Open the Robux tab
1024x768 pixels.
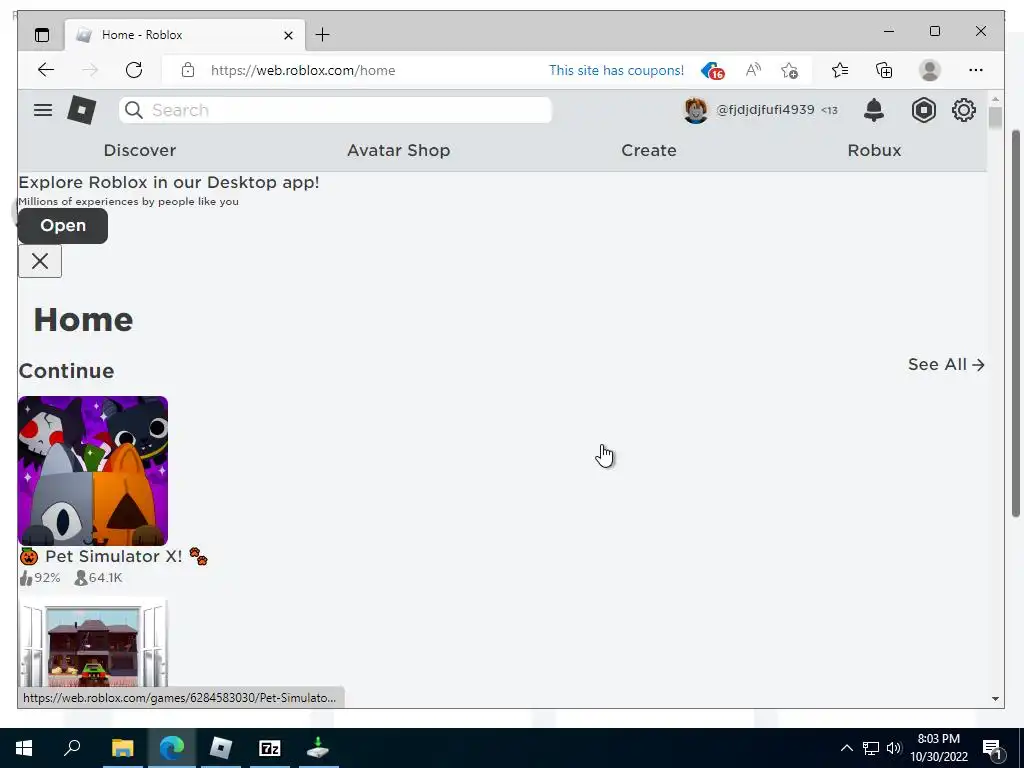874,150
